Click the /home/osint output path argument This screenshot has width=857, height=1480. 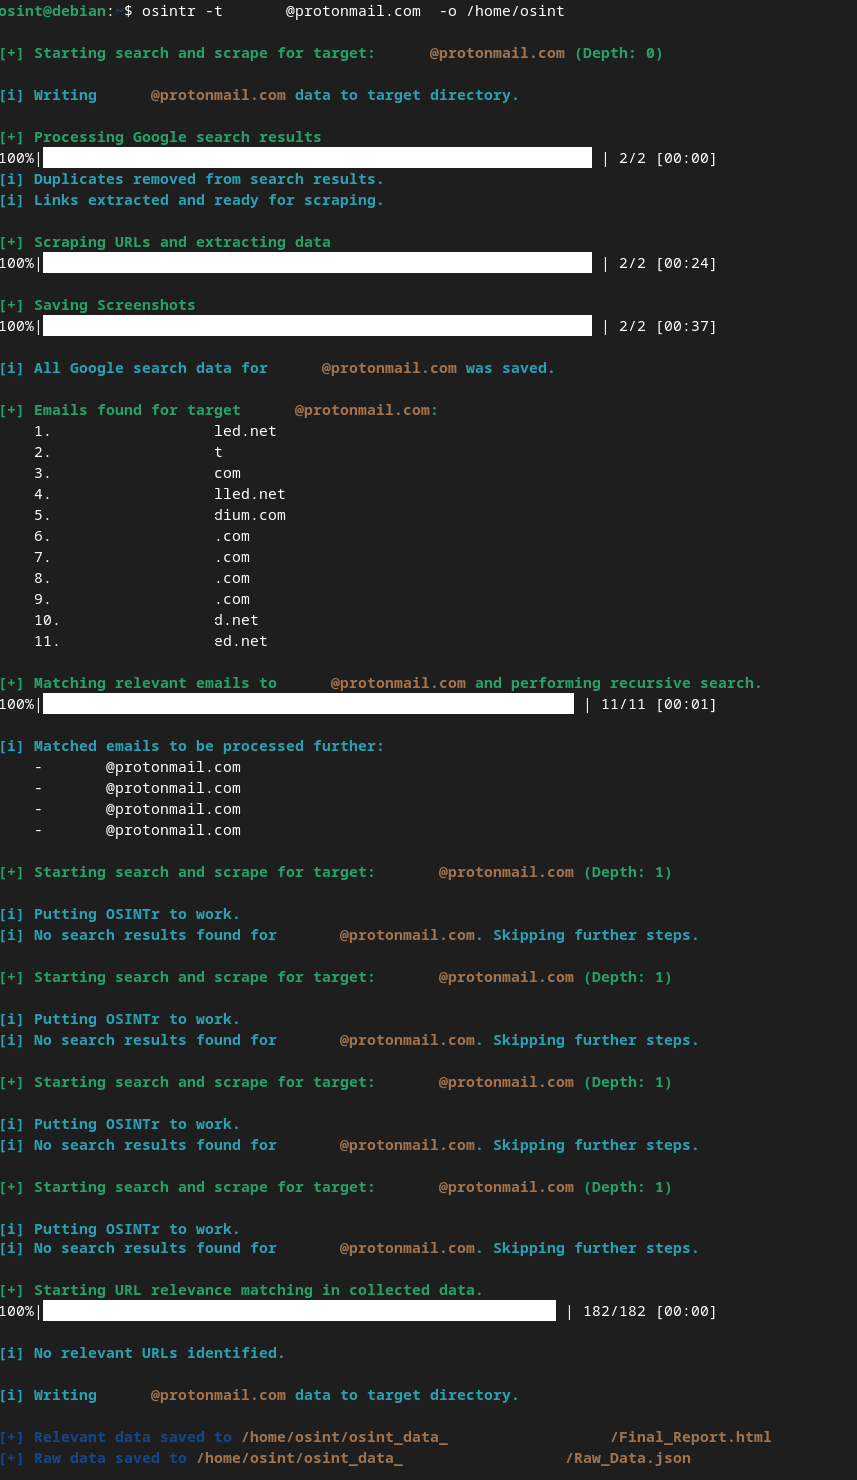515,11
